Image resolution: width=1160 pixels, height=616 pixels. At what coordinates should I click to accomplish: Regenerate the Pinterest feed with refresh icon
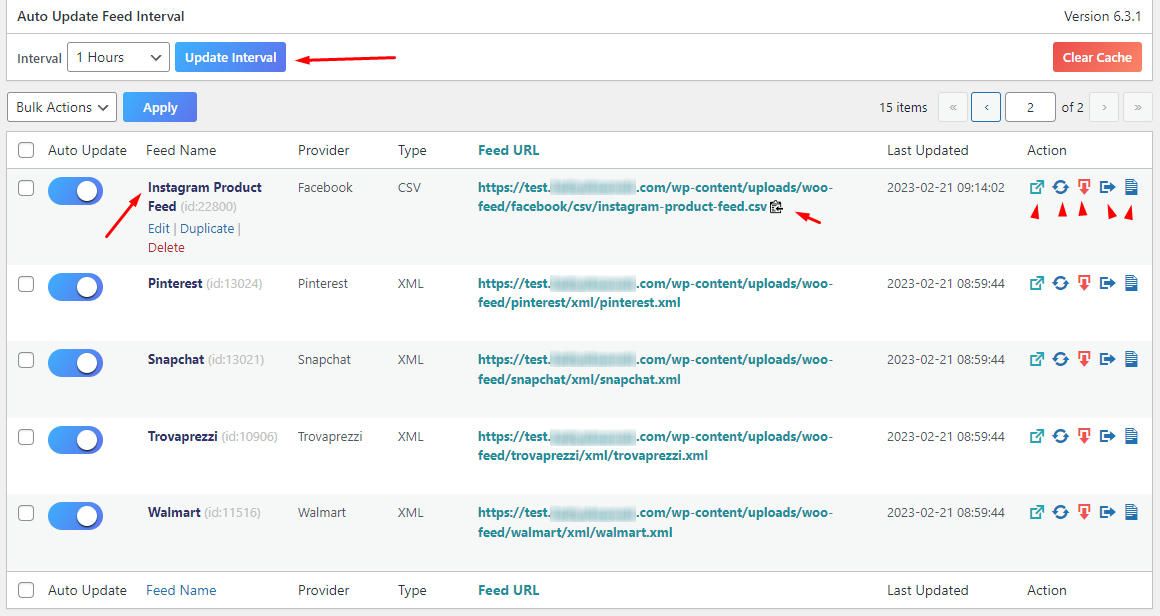tap(1060, 284)
